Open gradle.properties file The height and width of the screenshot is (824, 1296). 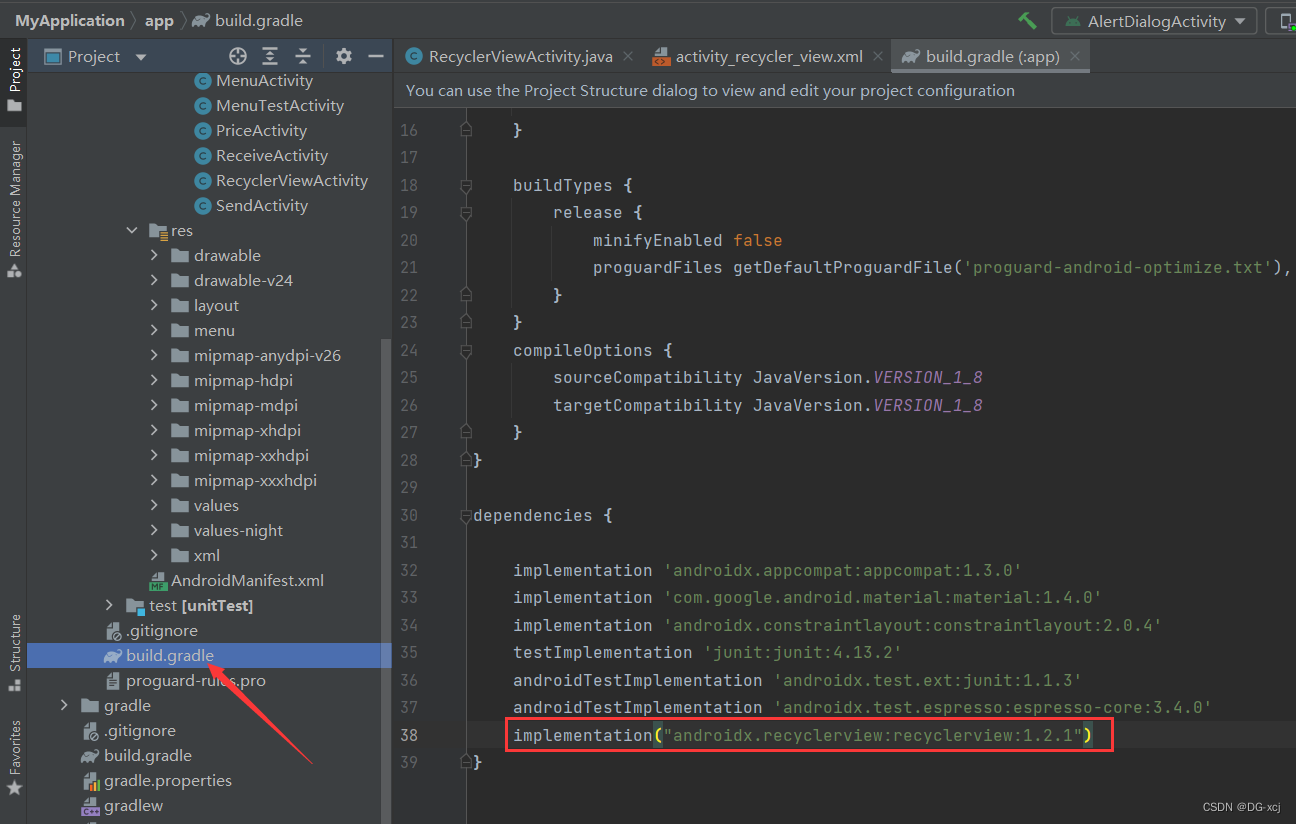pyautogui.click(x=157, y=781)
